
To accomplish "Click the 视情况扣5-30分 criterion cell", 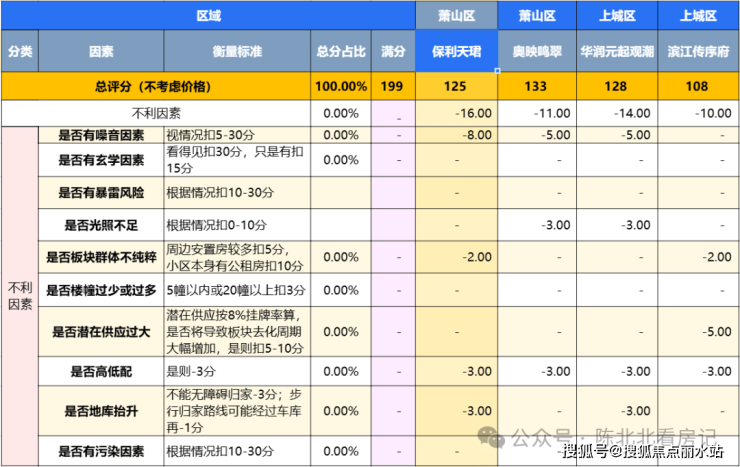I will 237,135.
